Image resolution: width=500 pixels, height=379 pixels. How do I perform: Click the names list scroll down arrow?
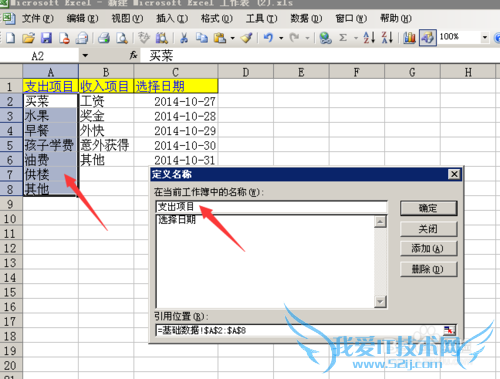[x=380, y=301]
